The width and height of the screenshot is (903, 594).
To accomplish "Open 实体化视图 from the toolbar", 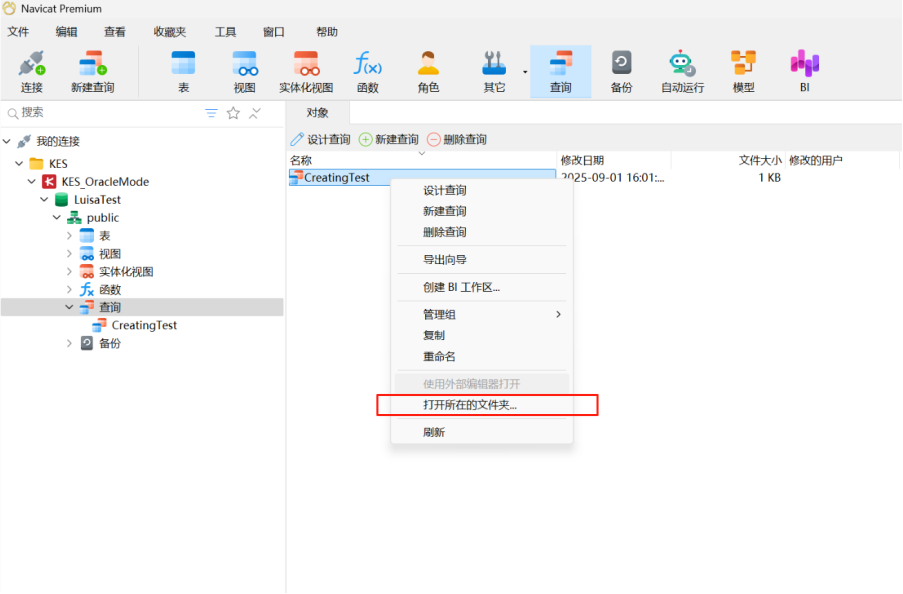I will [305, 71].
